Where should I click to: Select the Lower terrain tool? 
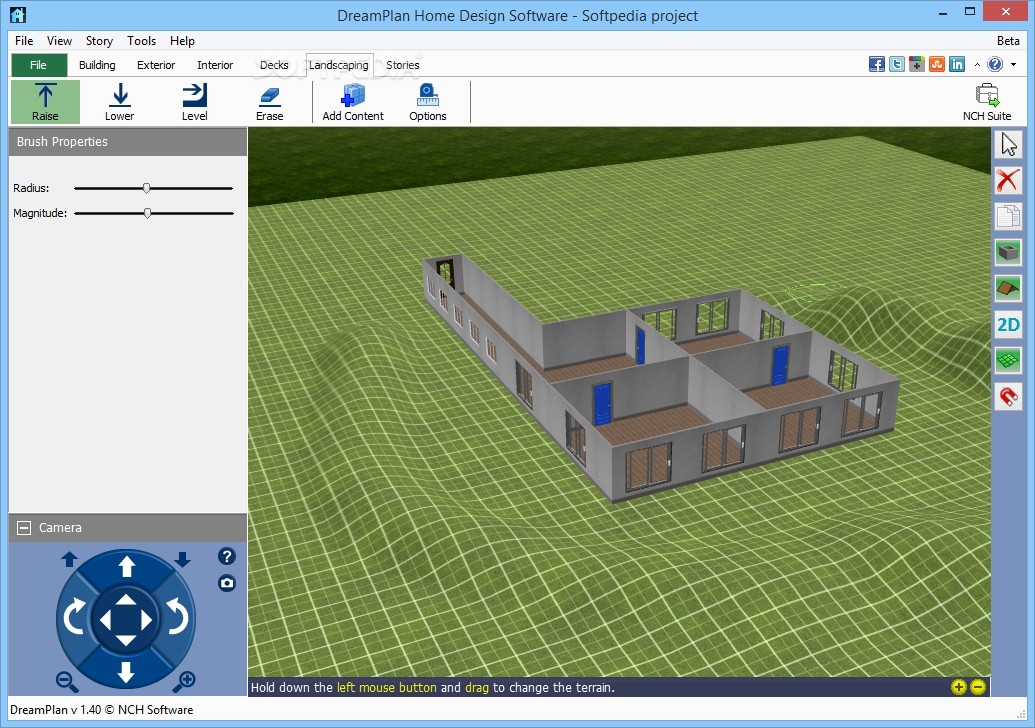tap(119, 102)
